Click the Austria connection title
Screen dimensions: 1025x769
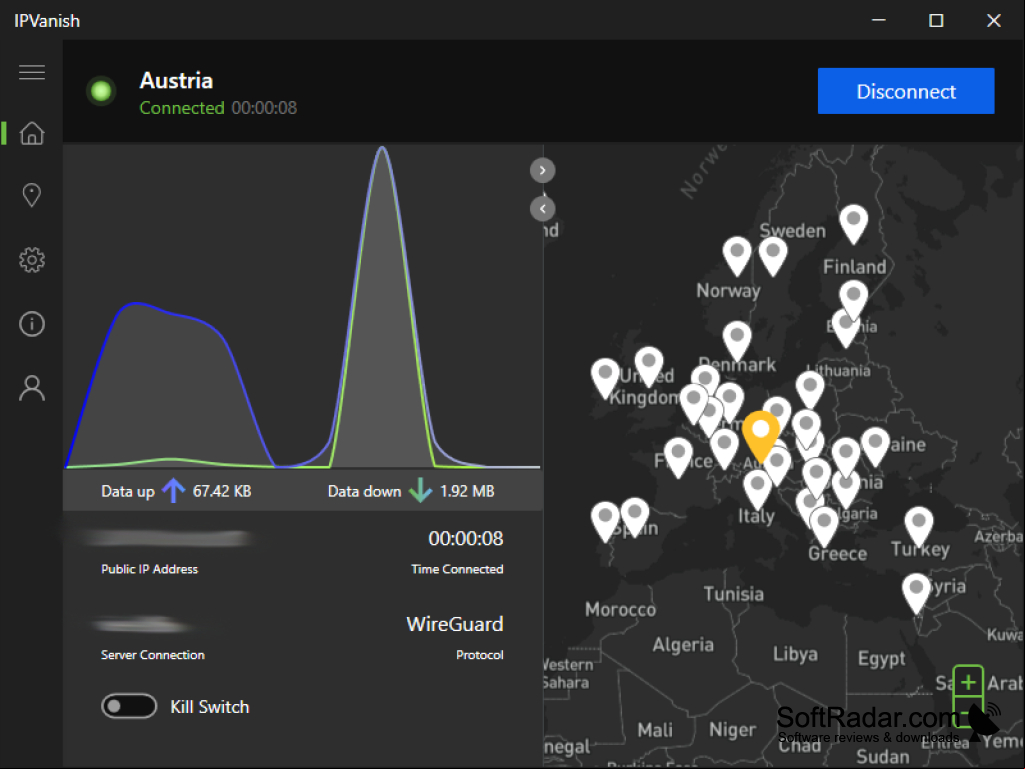point(176,80)
